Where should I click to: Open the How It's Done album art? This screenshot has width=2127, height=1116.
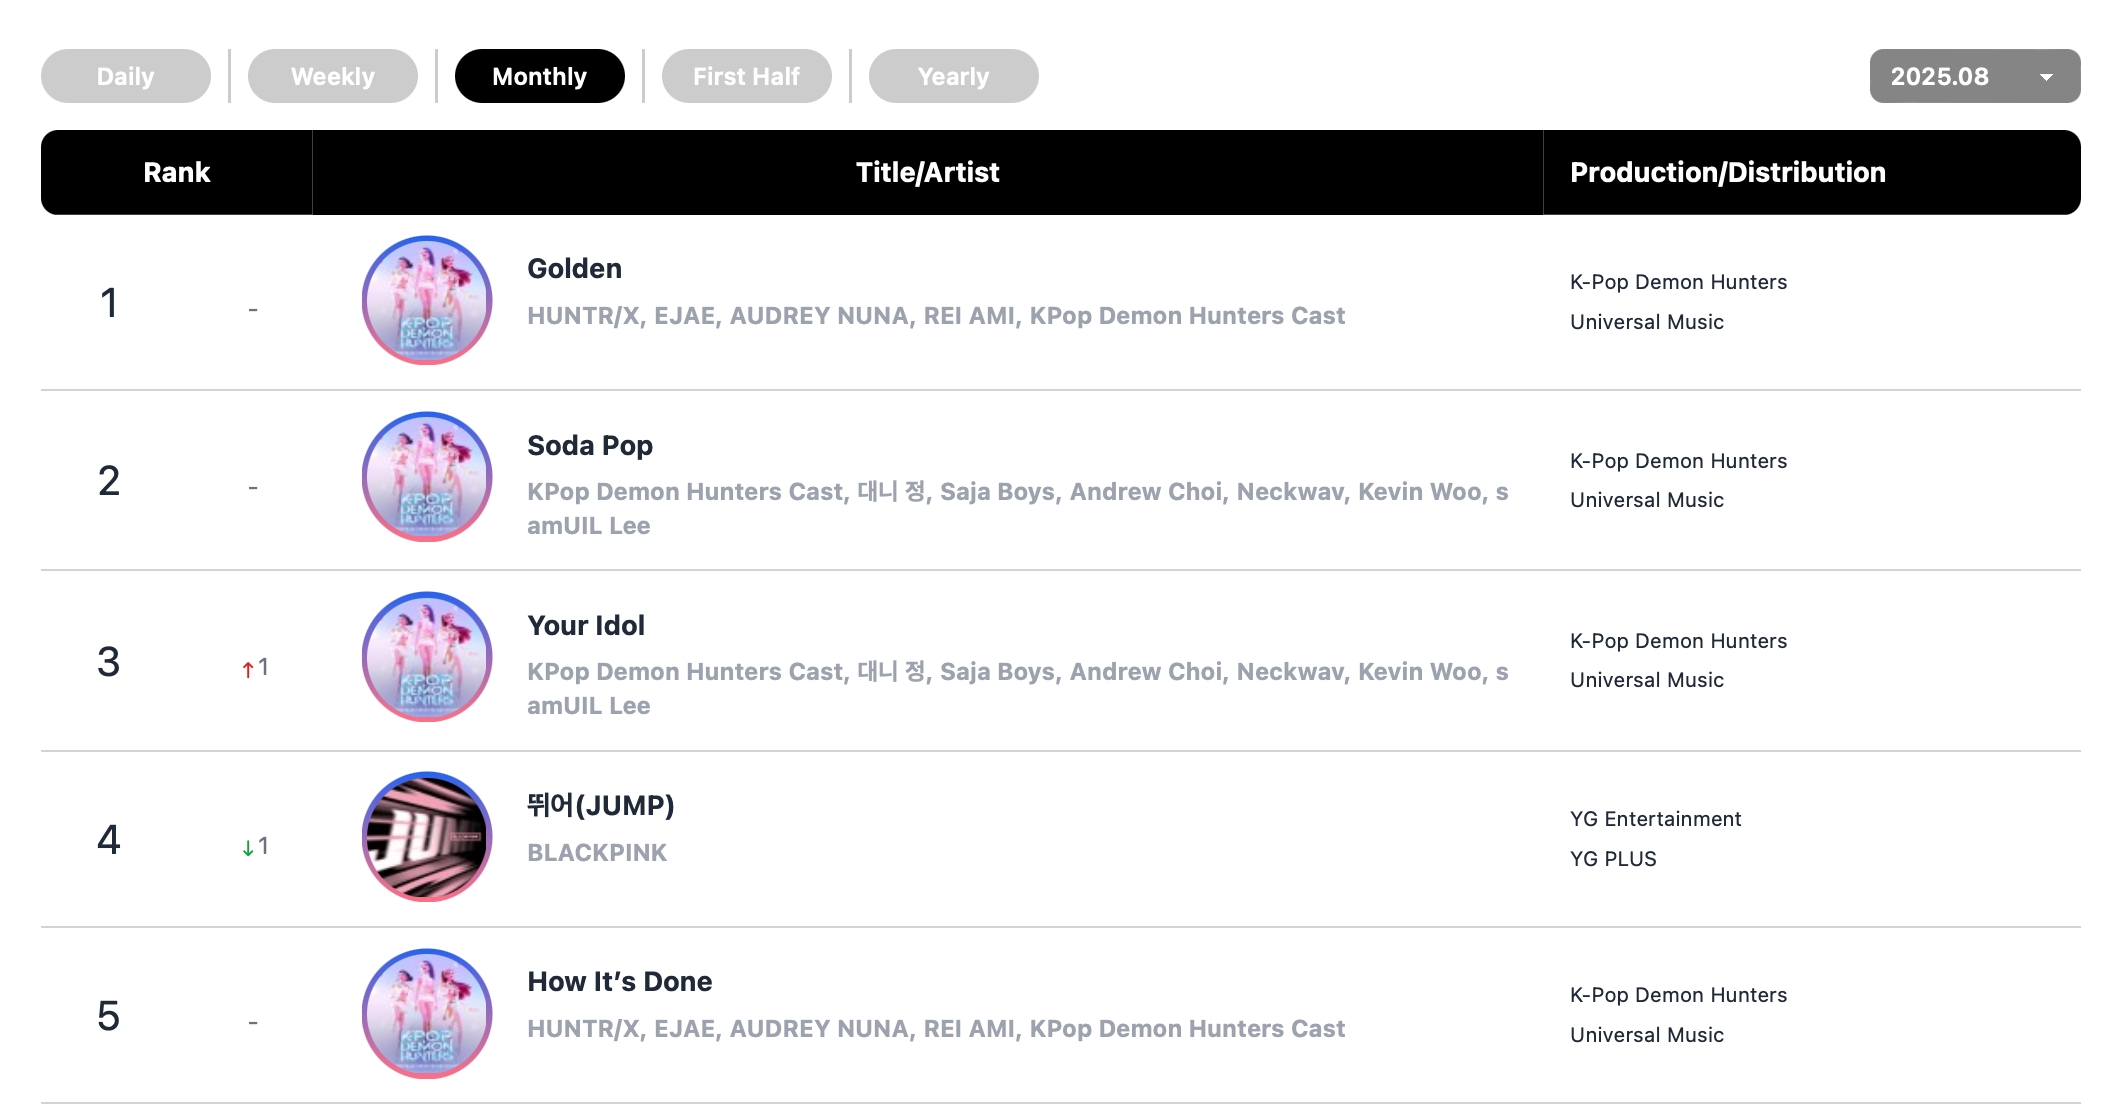(x=427, y=1013)
